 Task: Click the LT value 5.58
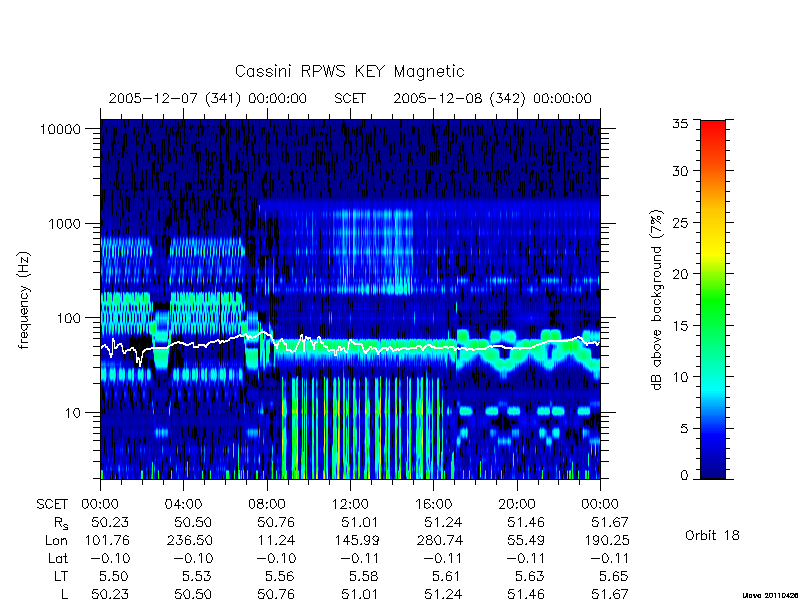[364, 577]
